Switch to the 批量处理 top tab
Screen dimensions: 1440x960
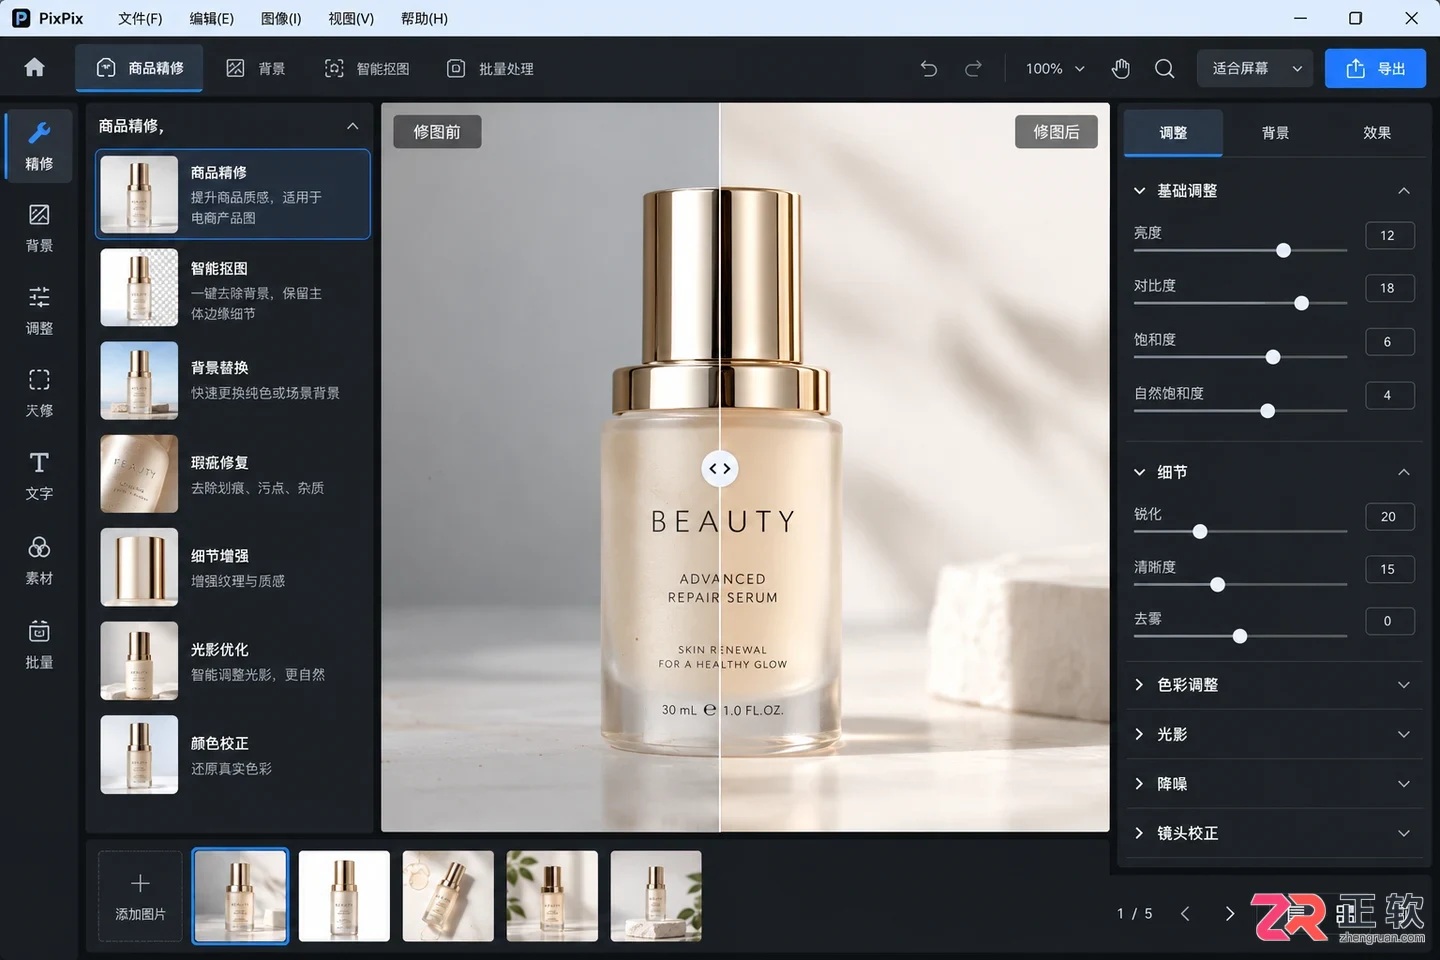tap(490, 69)
